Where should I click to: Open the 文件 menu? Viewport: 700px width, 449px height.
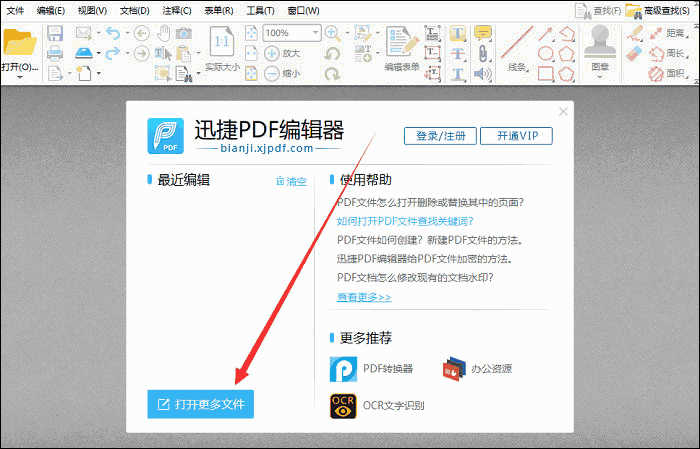pos(16,10)
